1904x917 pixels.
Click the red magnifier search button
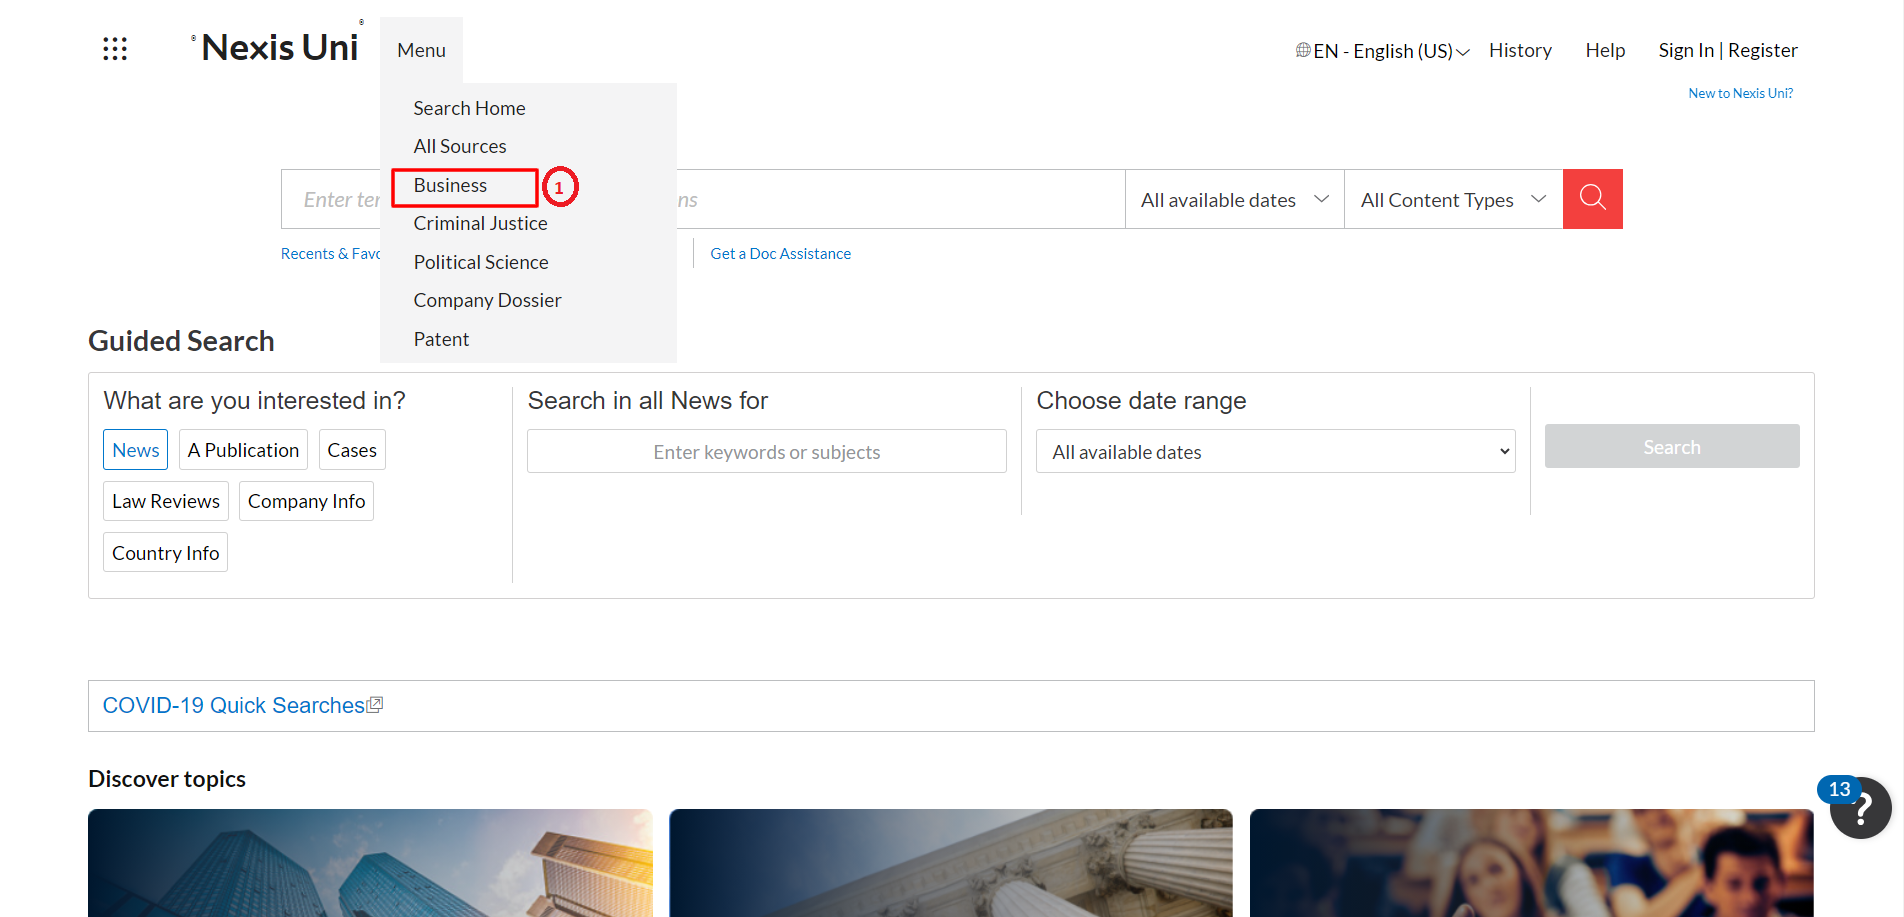[x=1592, y=199]
